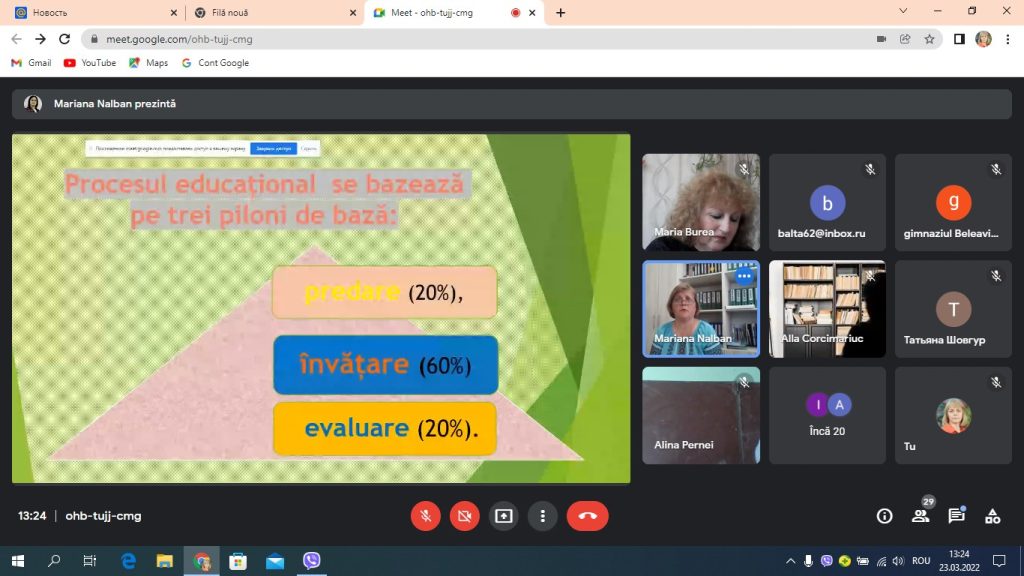1024x576 pixels.
Task: Click the blue button in screen-sharing banner
Action: pos(273,149)
